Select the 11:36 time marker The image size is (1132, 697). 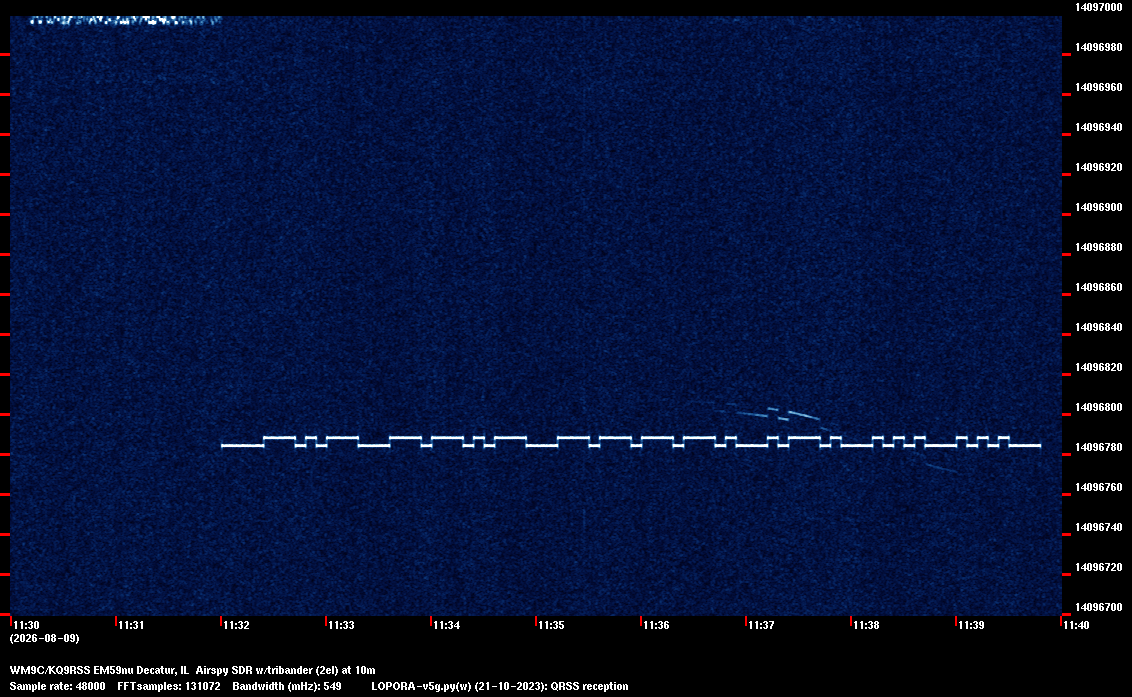[656, 625]
